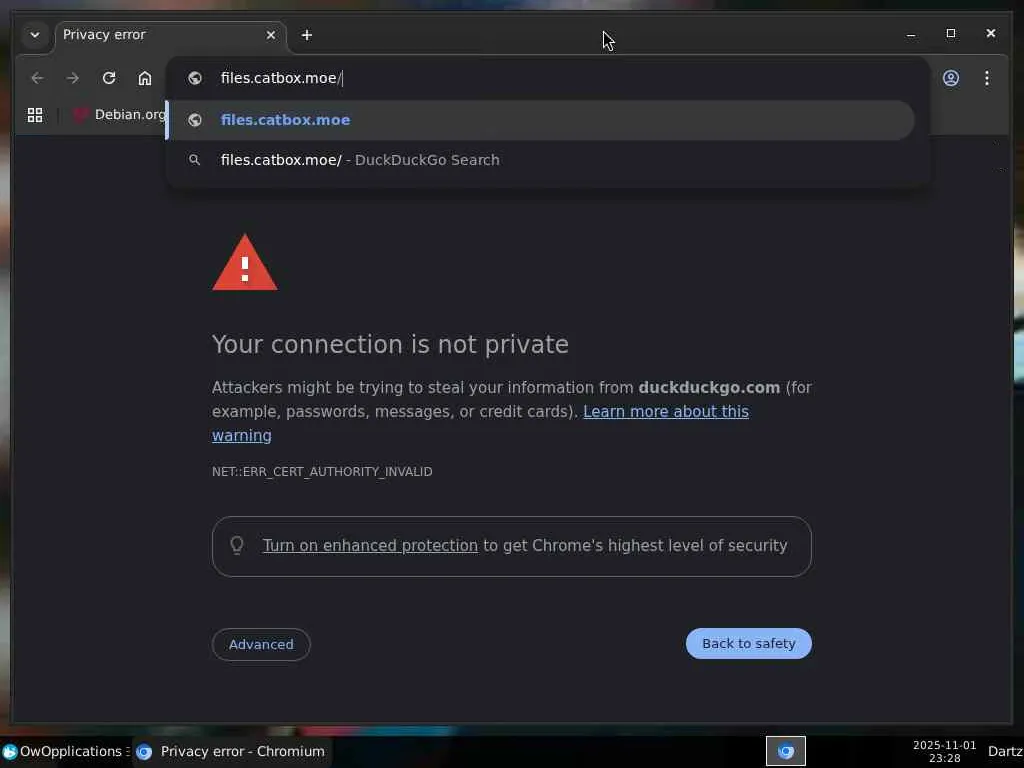Select the Privacy error tab
This screenshot has height=768, width=1024.
coord(150,35)
